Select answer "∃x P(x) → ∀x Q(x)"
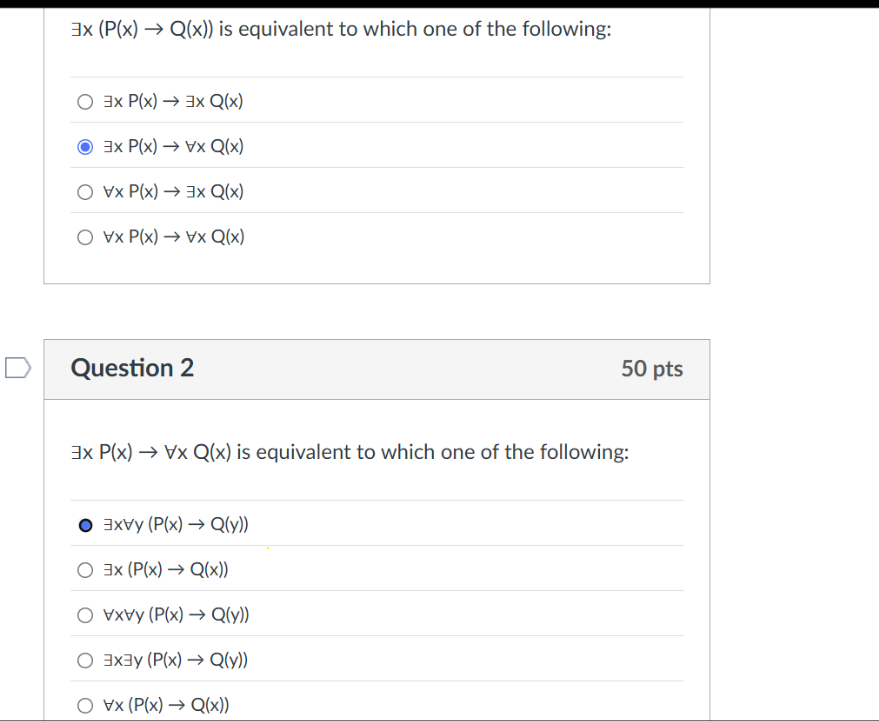The width and height of the screenshot is (879, 721). pyautogui.click(x=85, y=146)
